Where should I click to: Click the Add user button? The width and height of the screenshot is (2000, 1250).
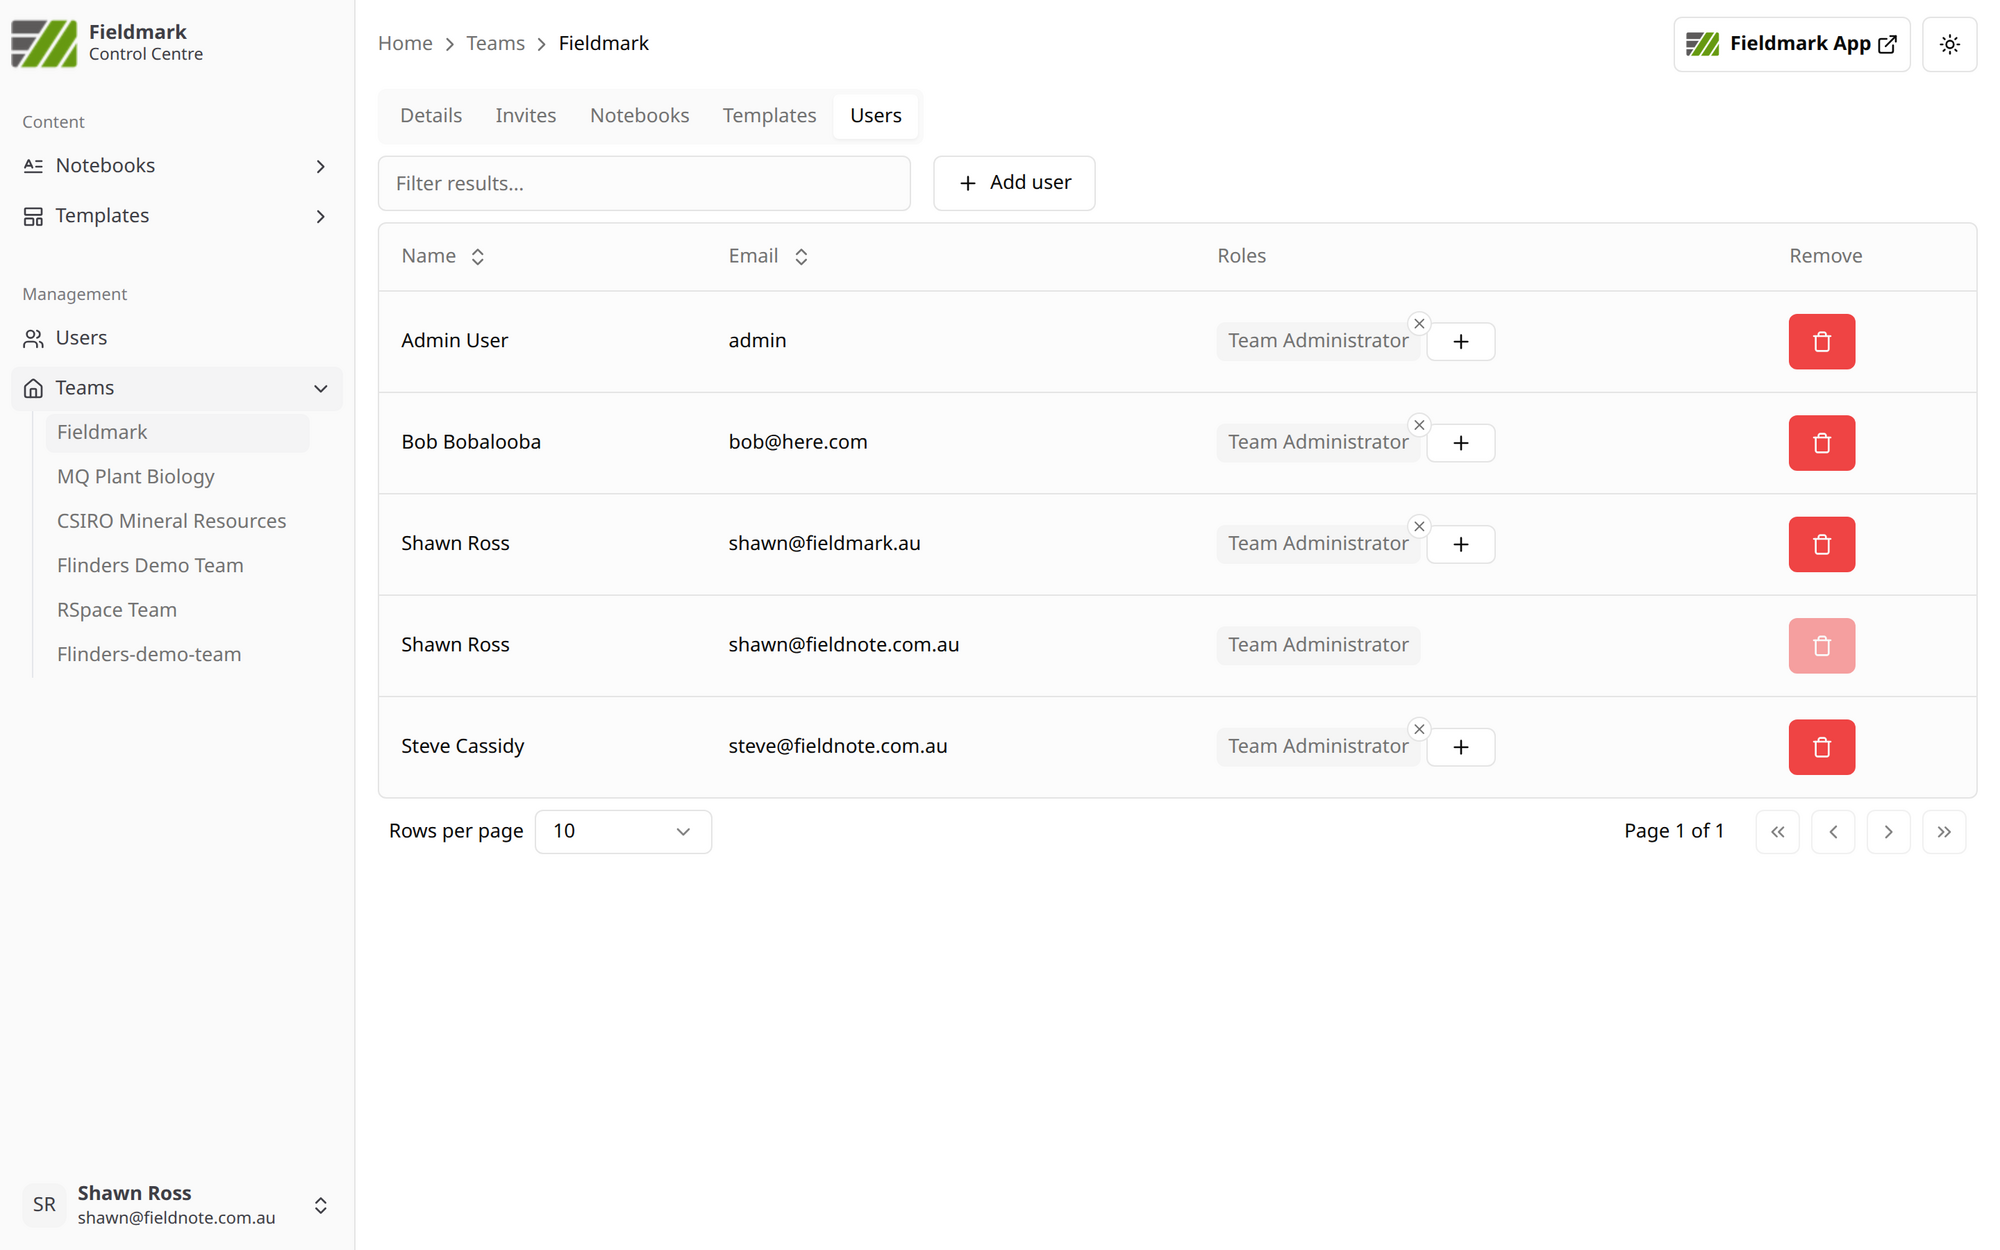[x=1014, y=183]
